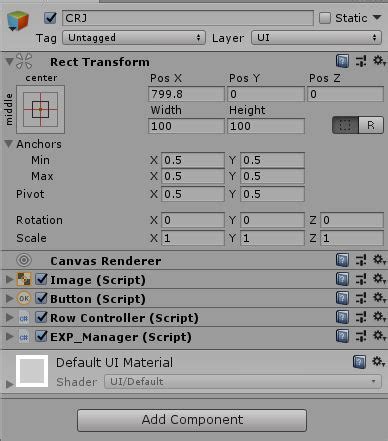Viewport: 388px width, 441px height.
Task: Open Button (Script) help reference icon
Action: coord(342,298)
